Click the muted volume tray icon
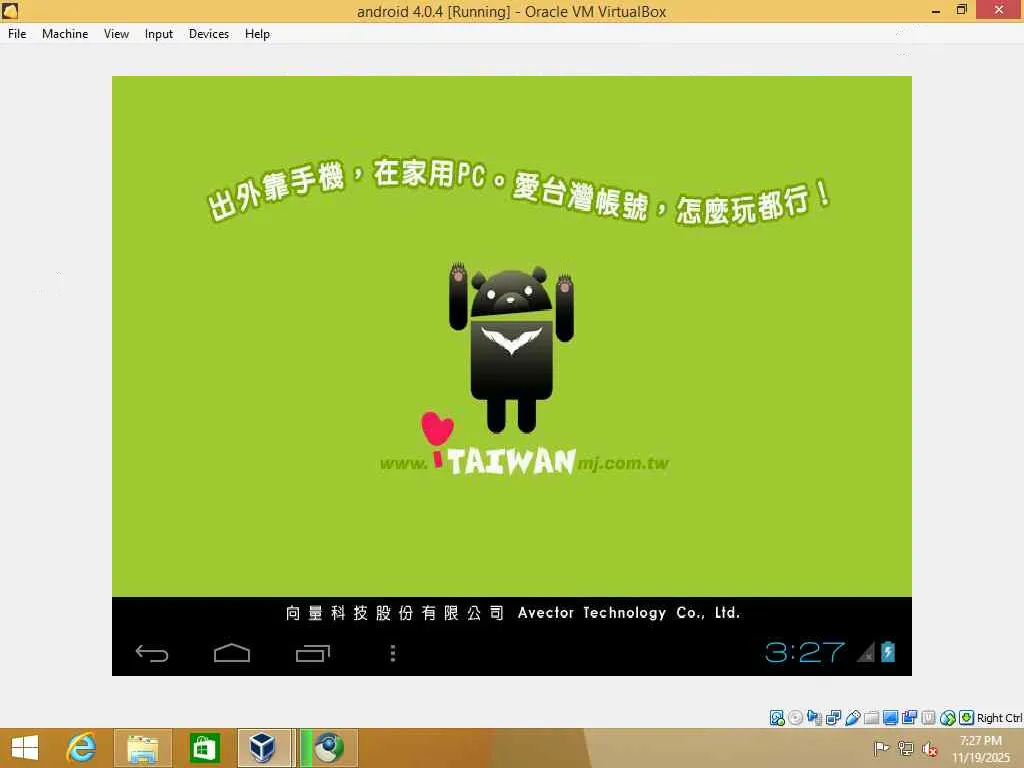Screen dimensions: 1024x768 coord(929,749)
